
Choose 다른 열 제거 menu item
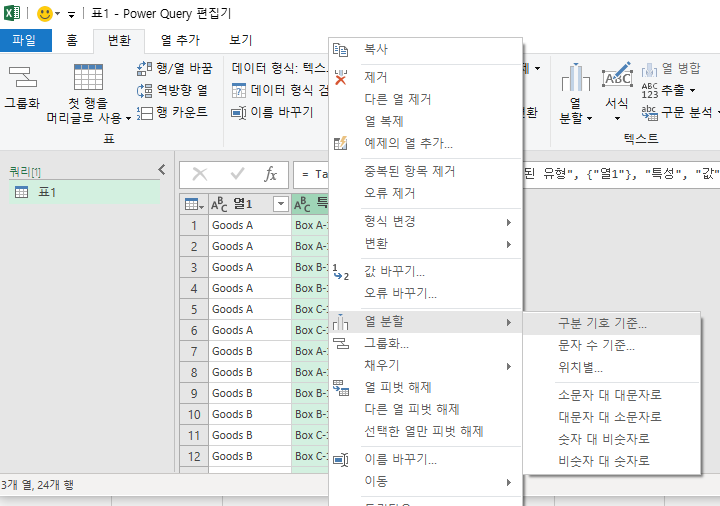click(425, 99)
